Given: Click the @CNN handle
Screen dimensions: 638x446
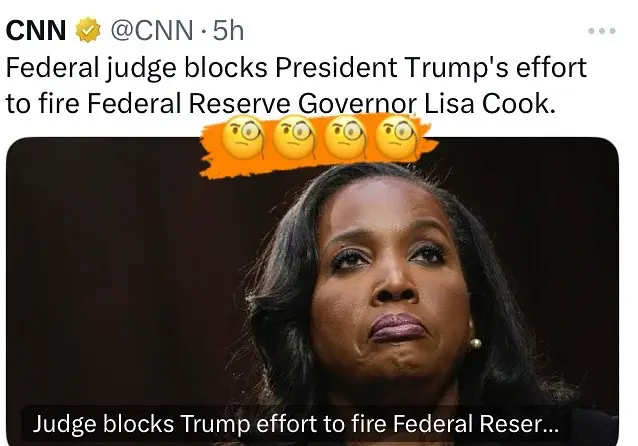Looking at the screenshot, I should coord(152,31).
